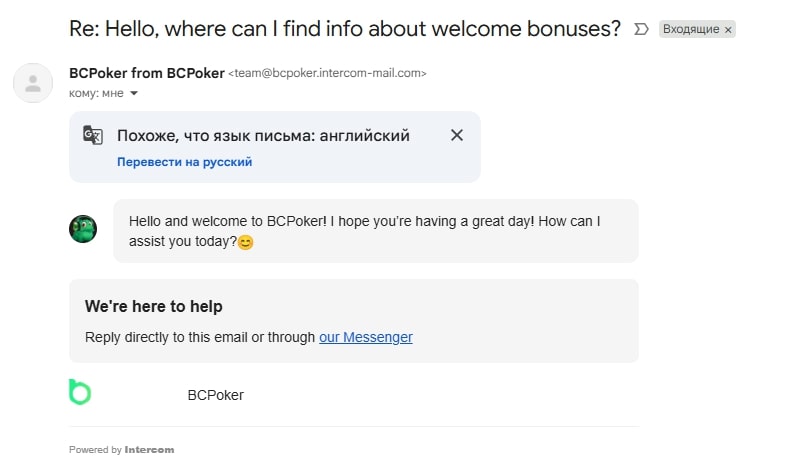Click the green support agent avatar
The height and width of the screenshot is (468, 794).
coord(83,229)
